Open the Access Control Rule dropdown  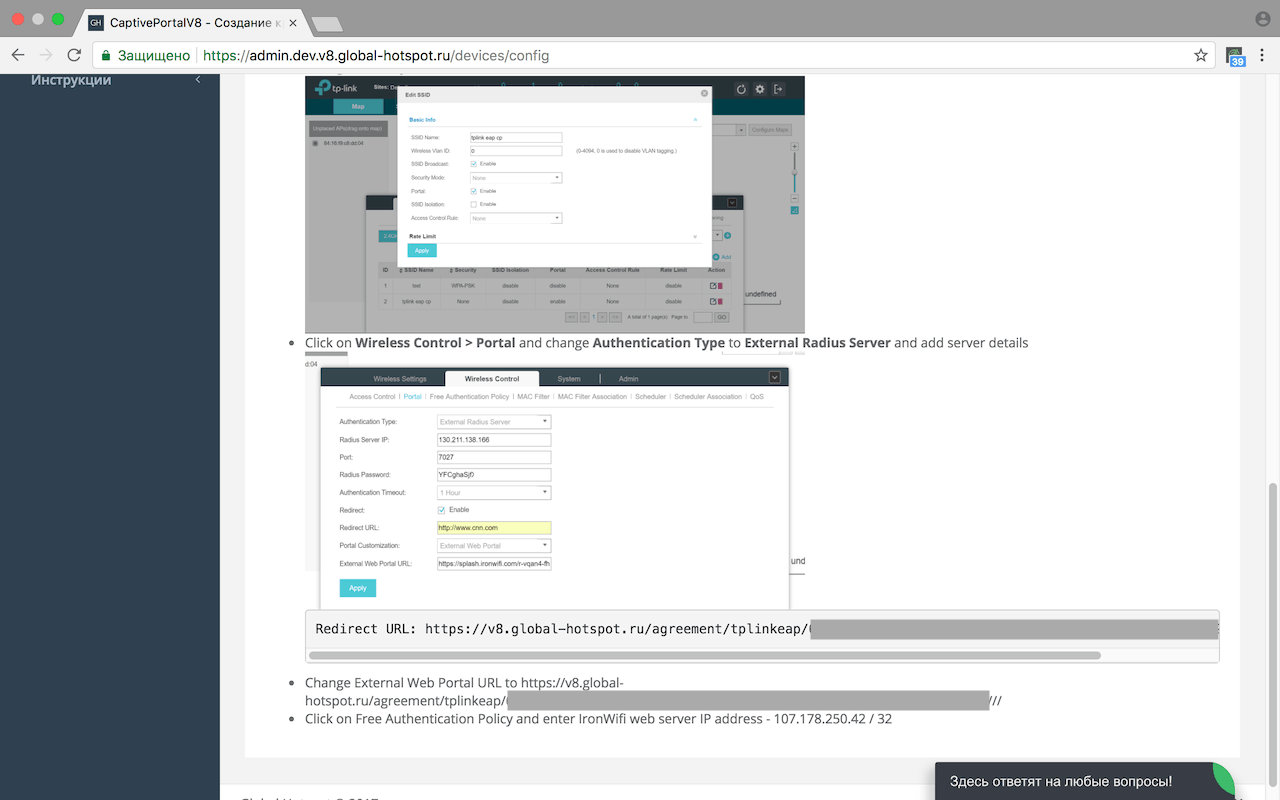tap(516, 218)
